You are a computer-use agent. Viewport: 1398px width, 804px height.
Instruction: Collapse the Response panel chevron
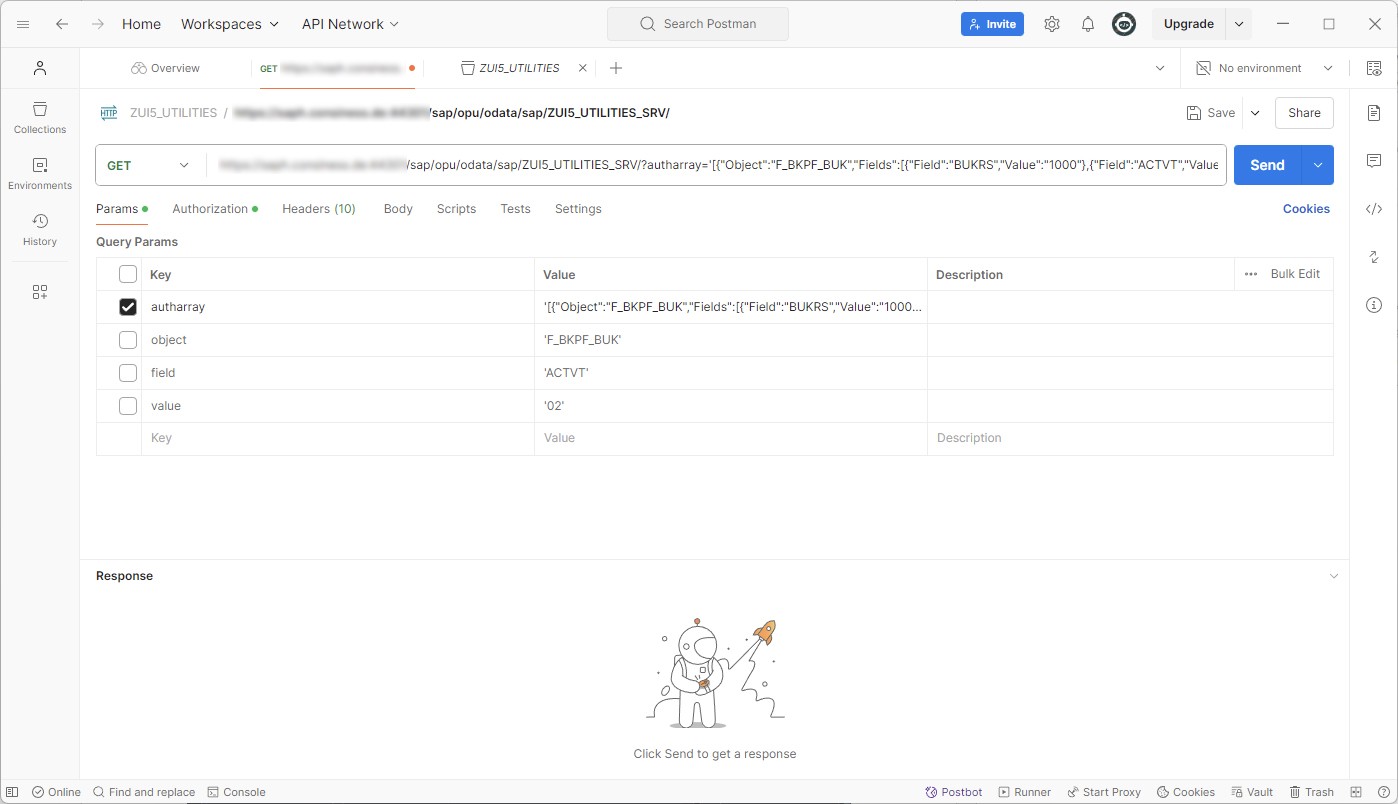1333,576
